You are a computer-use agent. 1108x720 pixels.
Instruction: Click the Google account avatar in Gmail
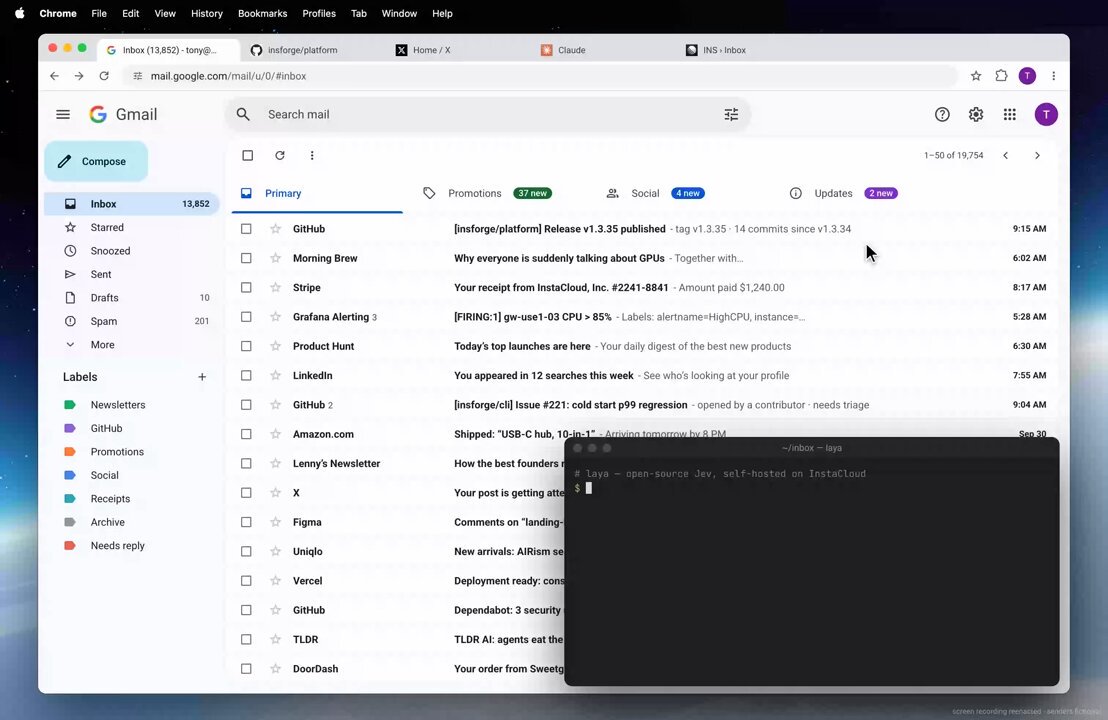tap(1046, 114)
